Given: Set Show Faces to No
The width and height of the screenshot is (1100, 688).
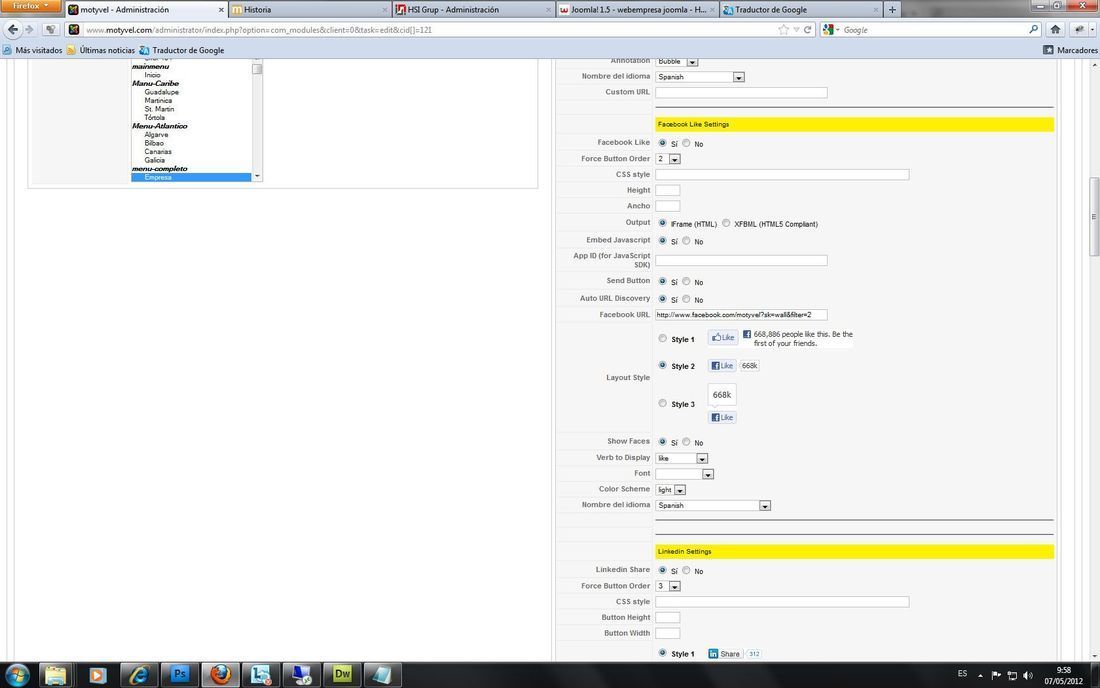Looking at the screenshot, I should [x=686, y=442].
